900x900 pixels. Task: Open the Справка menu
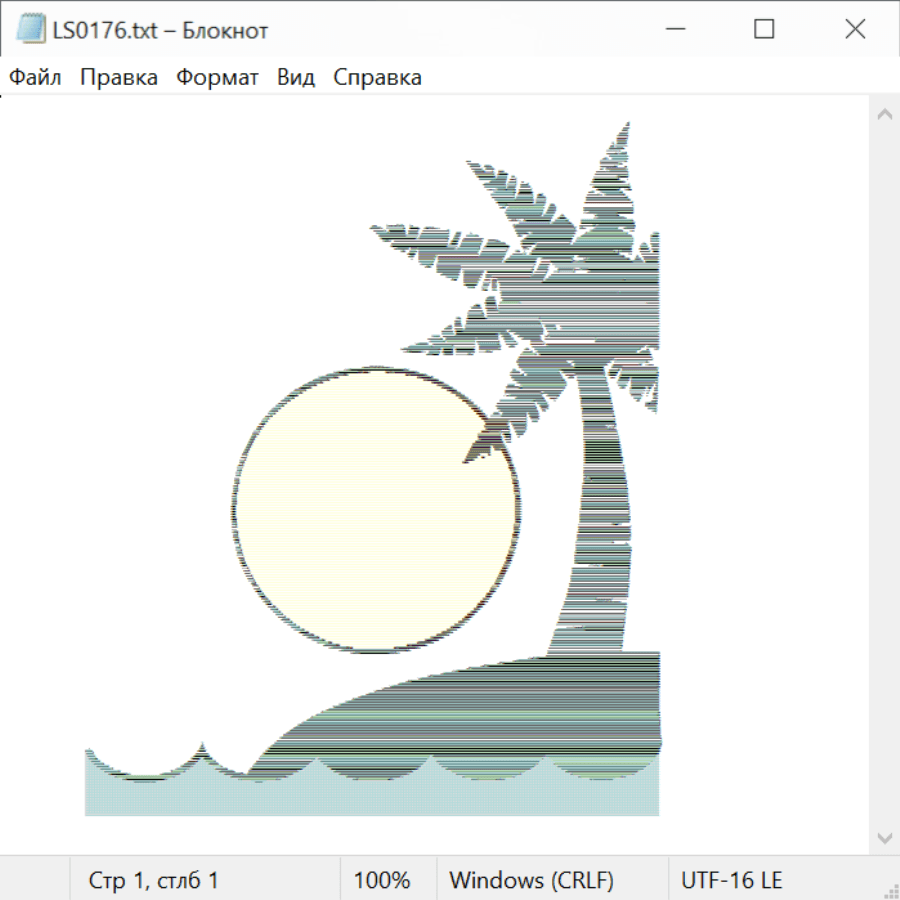coord(377,78)
